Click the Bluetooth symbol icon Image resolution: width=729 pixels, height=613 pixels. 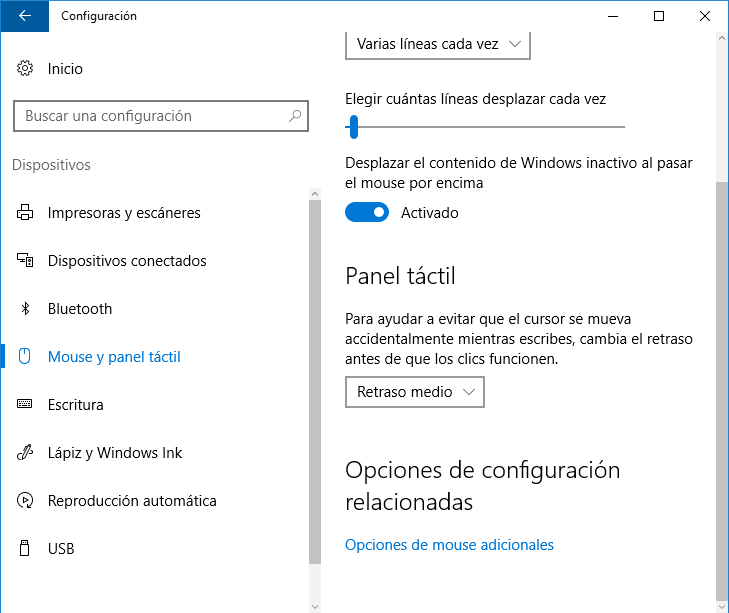click(x=25, y=309)
